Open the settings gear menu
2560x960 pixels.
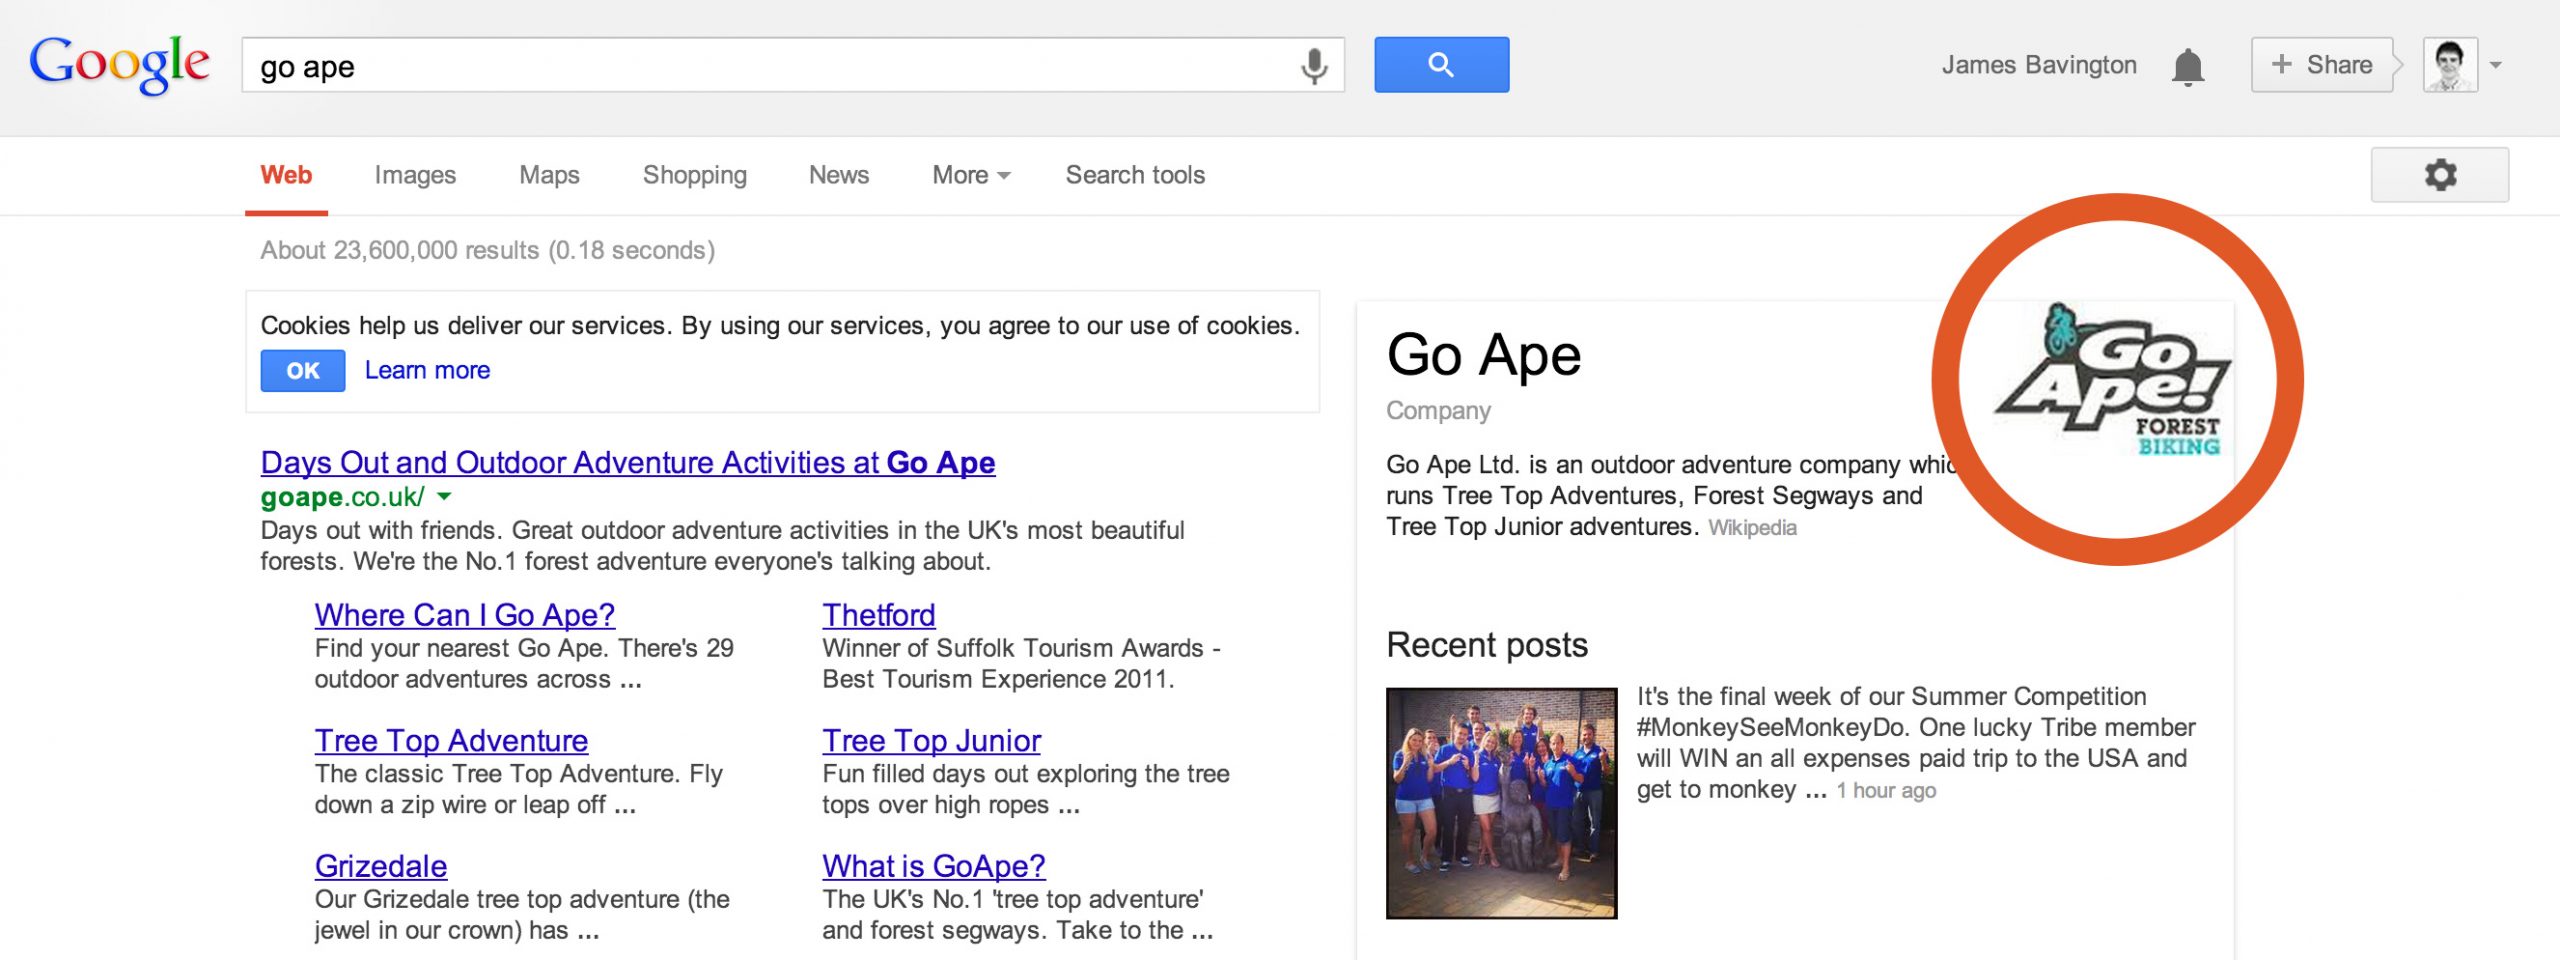click(x=2440, y=175)
